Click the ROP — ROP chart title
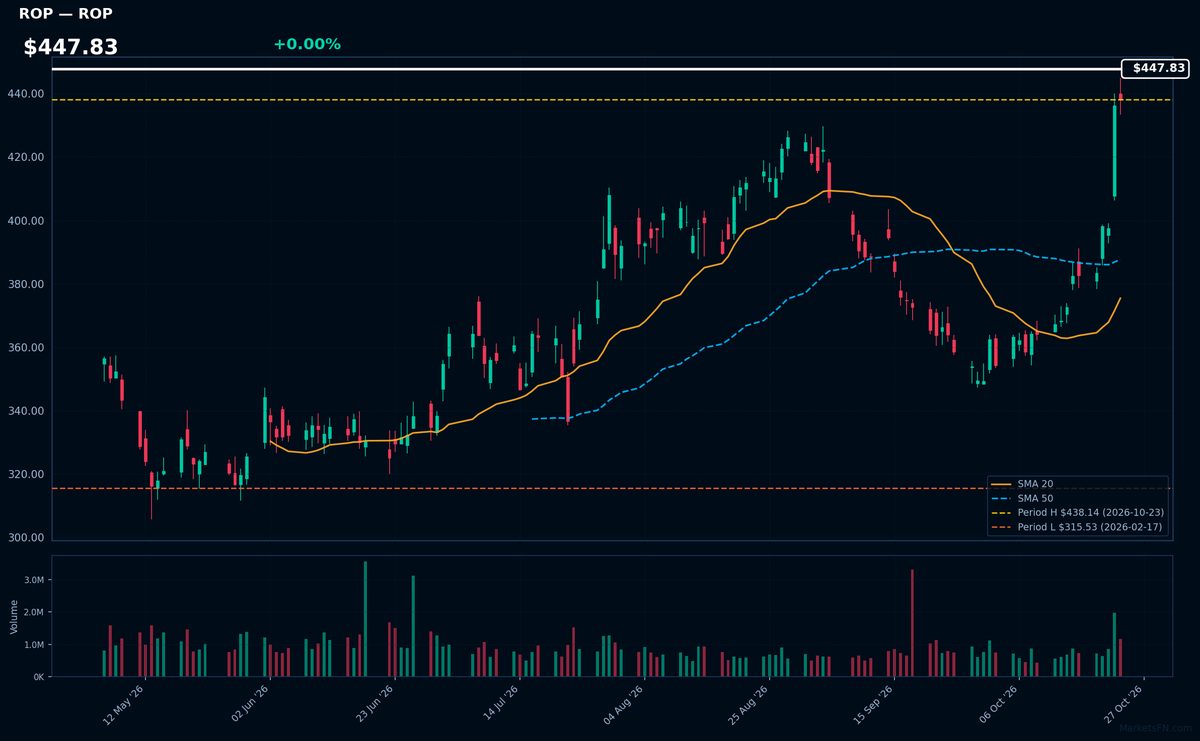1200x741 pixels. (x=66, y=14)
